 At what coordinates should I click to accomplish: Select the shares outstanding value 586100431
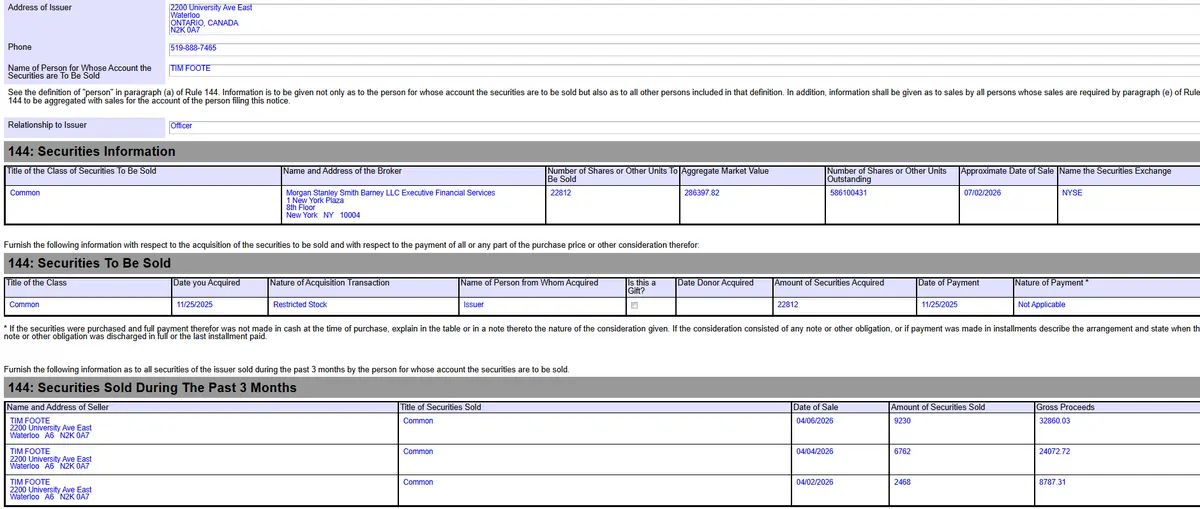pyautogui.click(x=848, y=193)
